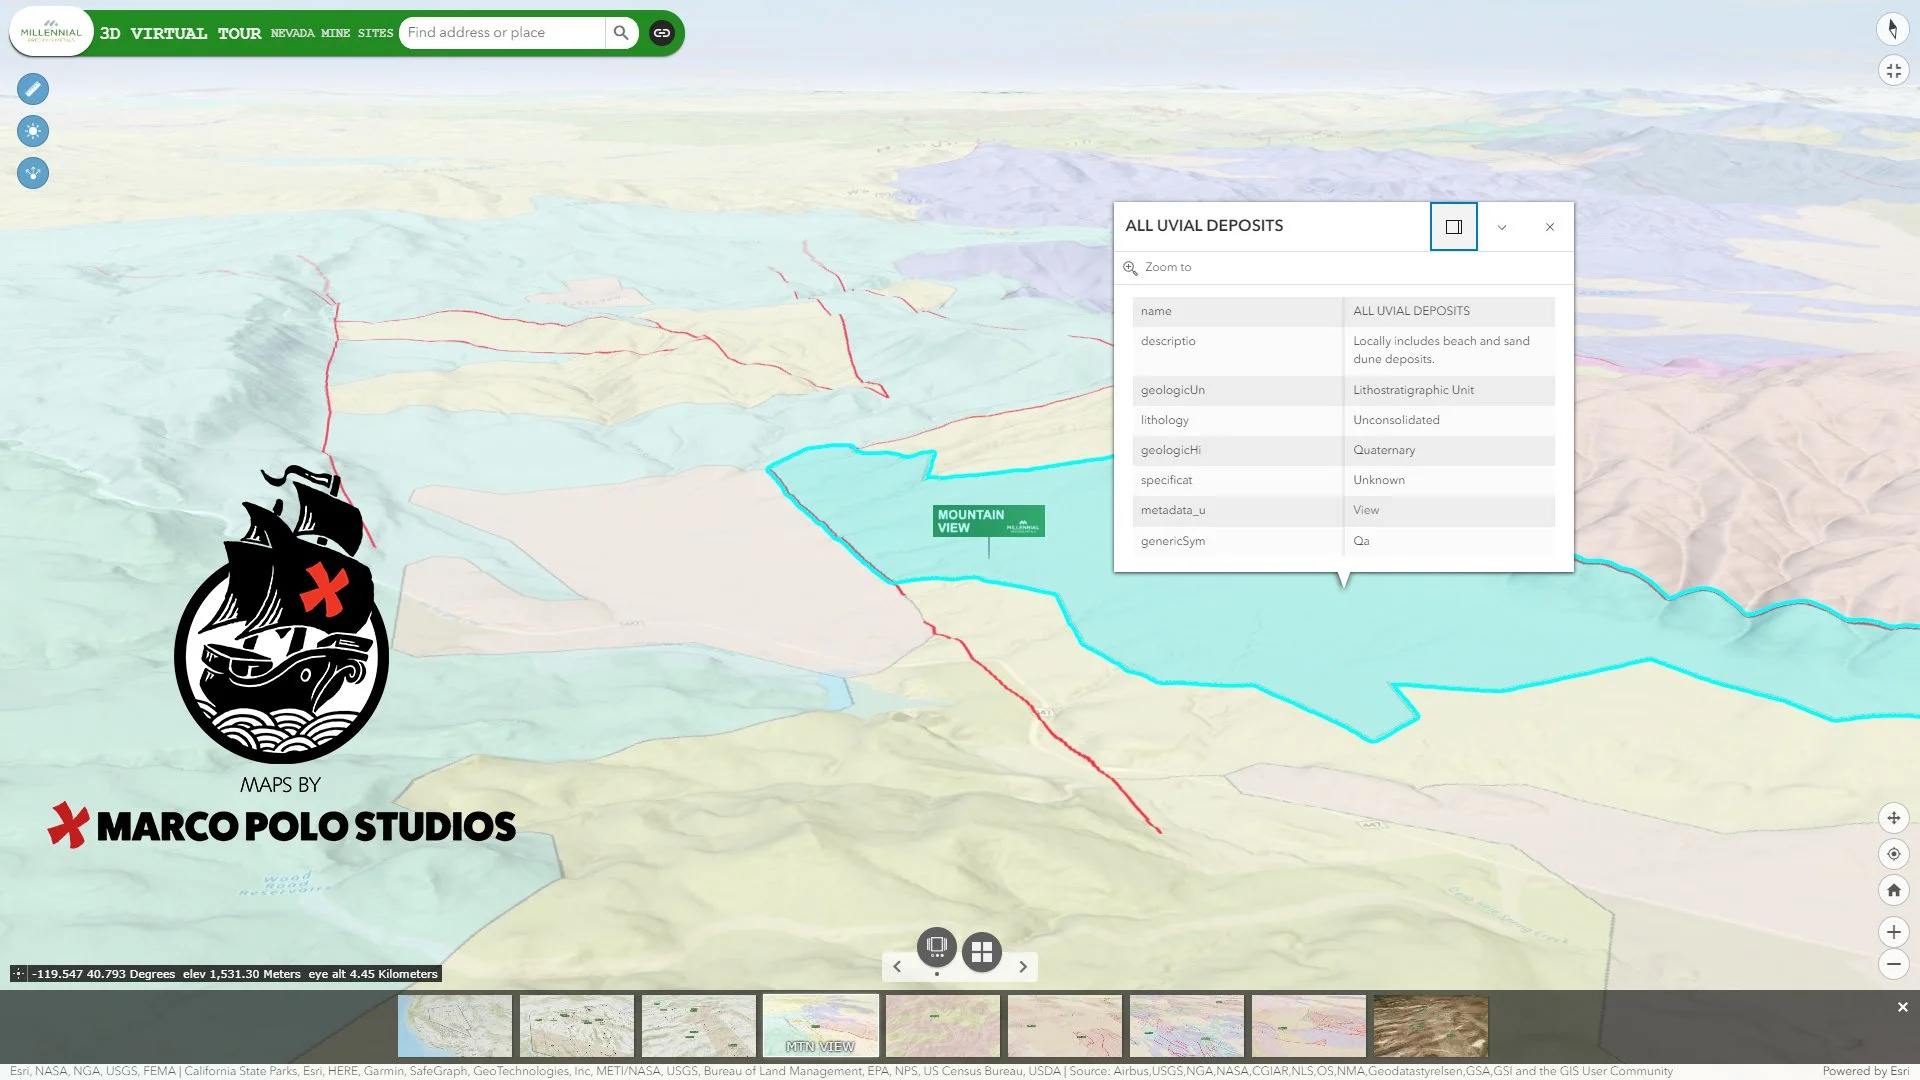
Task: Go to the home view
Action: click(1893, 890)
